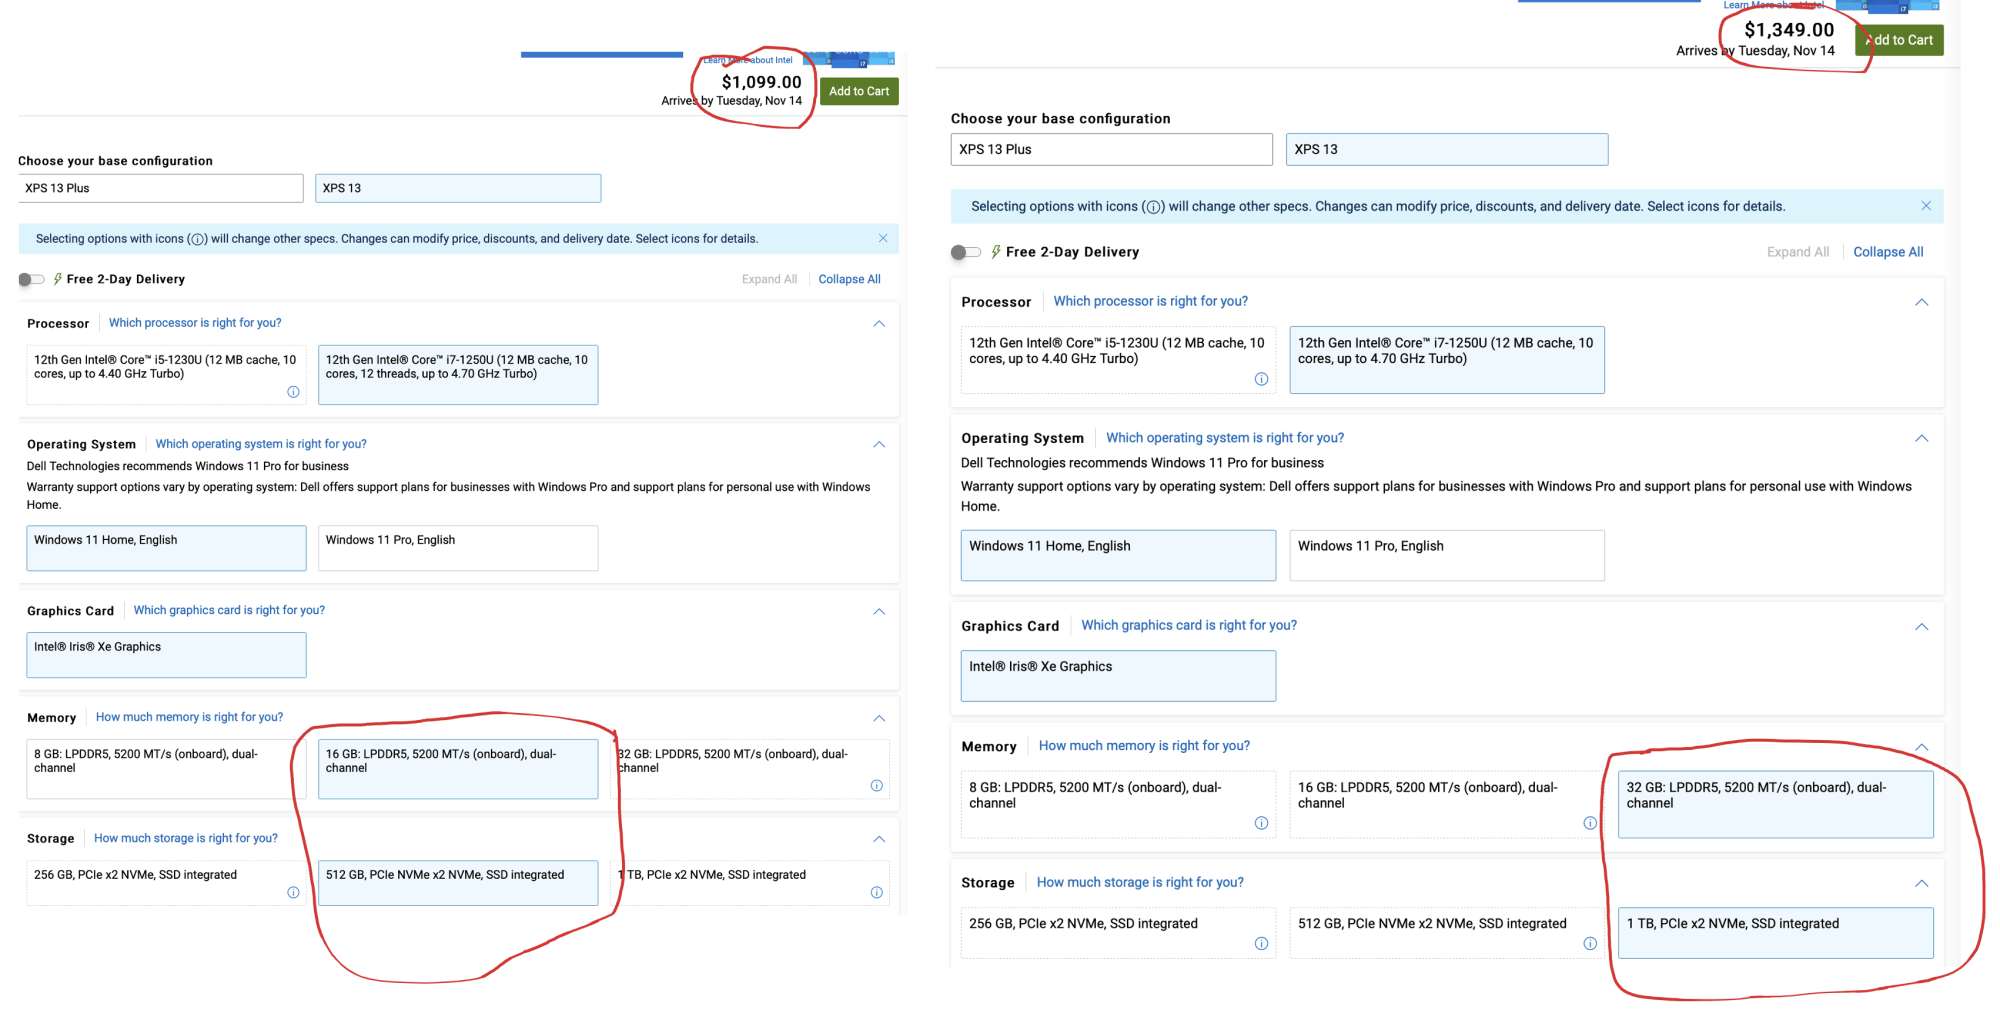
Task: Dismiss the info banner in $1,099 configurator
Action: [883, 238]
